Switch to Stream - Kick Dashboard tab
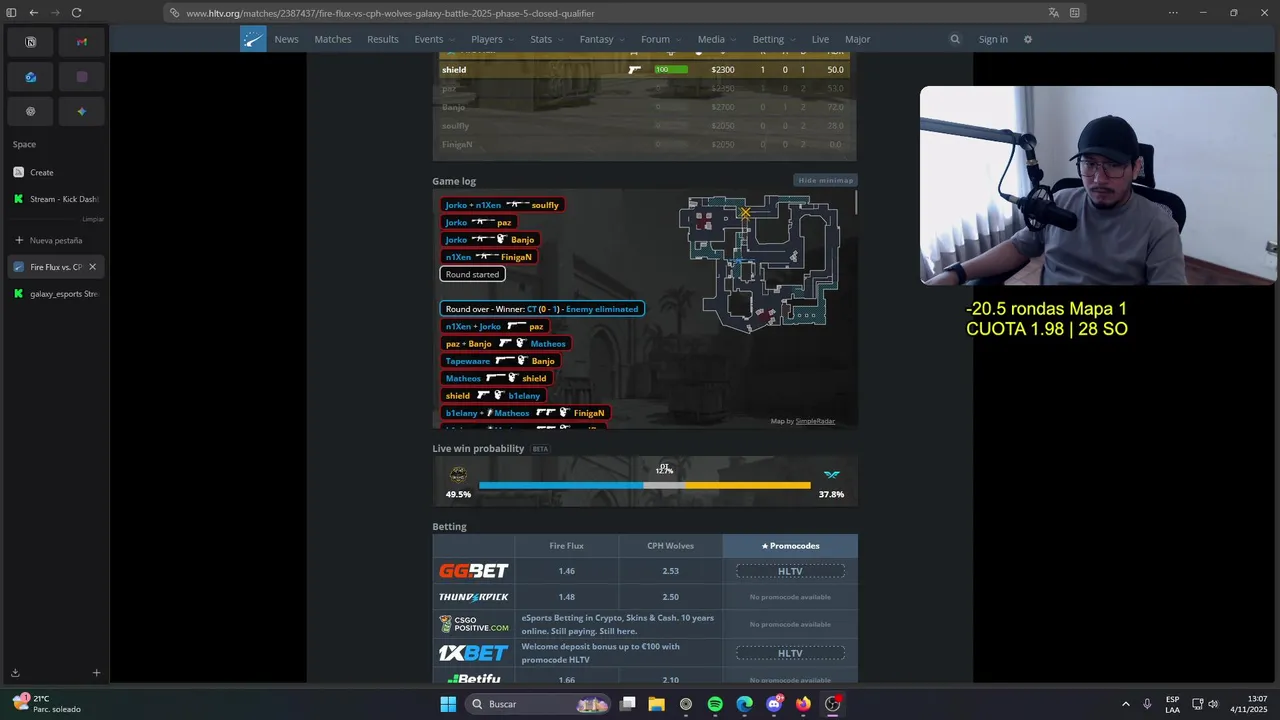This screenshot has width=1280, height=720. click(55, 199)
